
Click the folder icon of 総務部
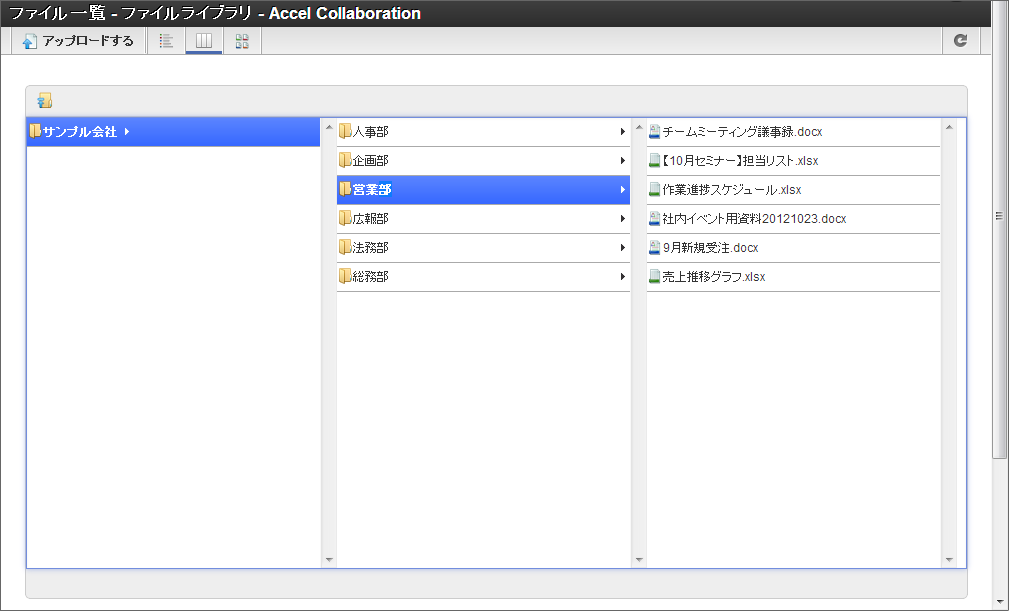coord(345,276)
